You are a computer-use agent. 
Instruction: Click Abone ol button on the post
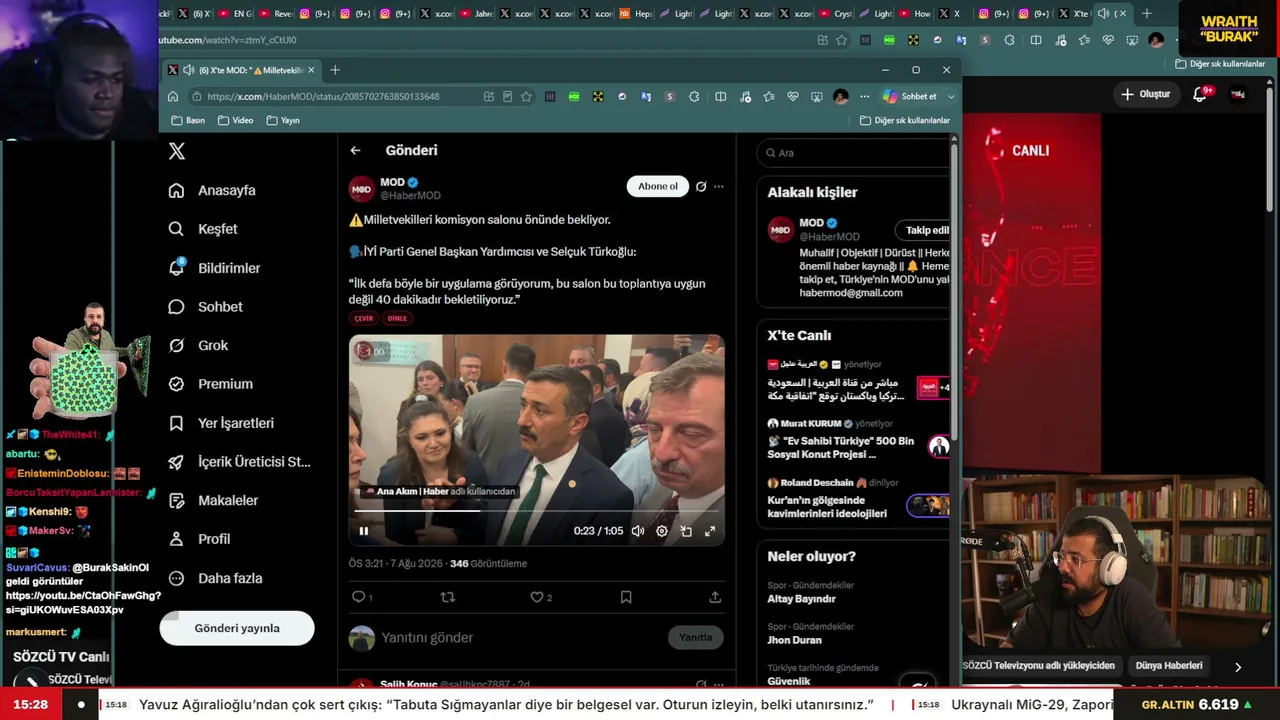(x=658, y=186)
